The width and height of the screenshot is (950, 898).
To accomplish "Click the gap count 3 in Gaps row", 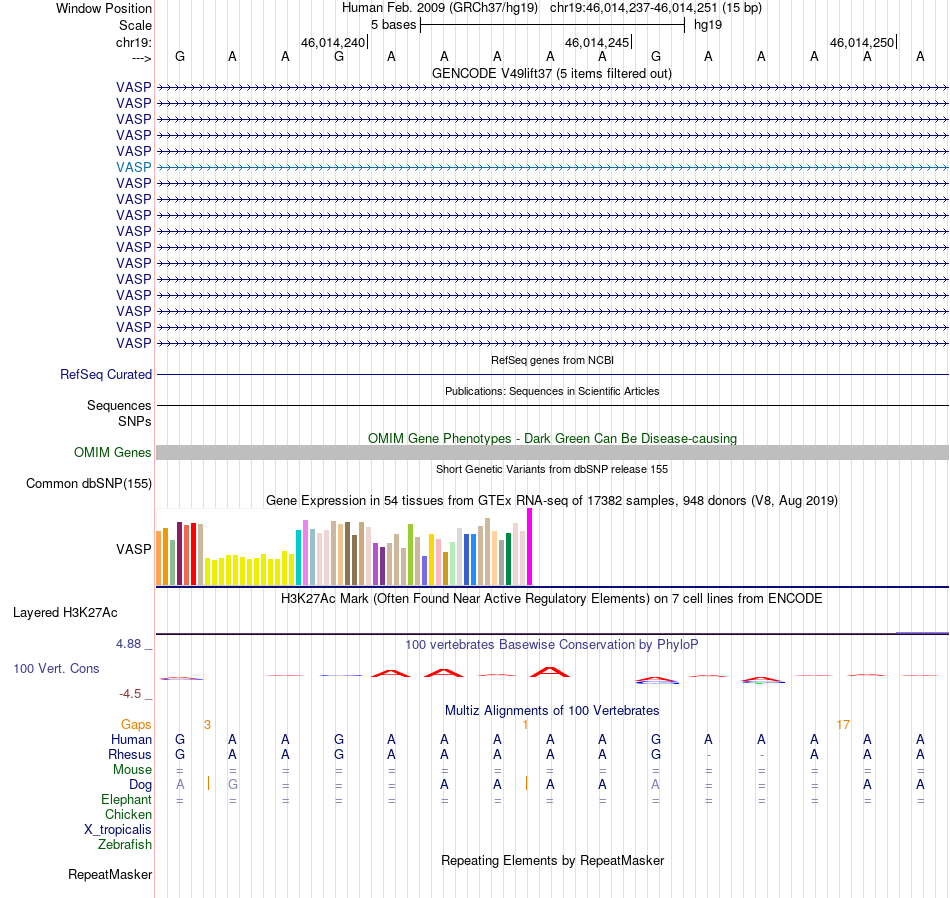I will (207, 725).
